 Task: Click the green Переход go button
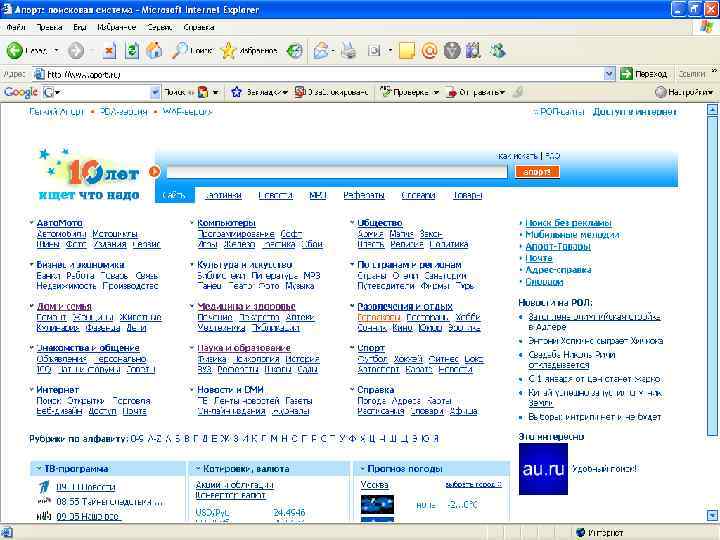[x=643, y=73]
